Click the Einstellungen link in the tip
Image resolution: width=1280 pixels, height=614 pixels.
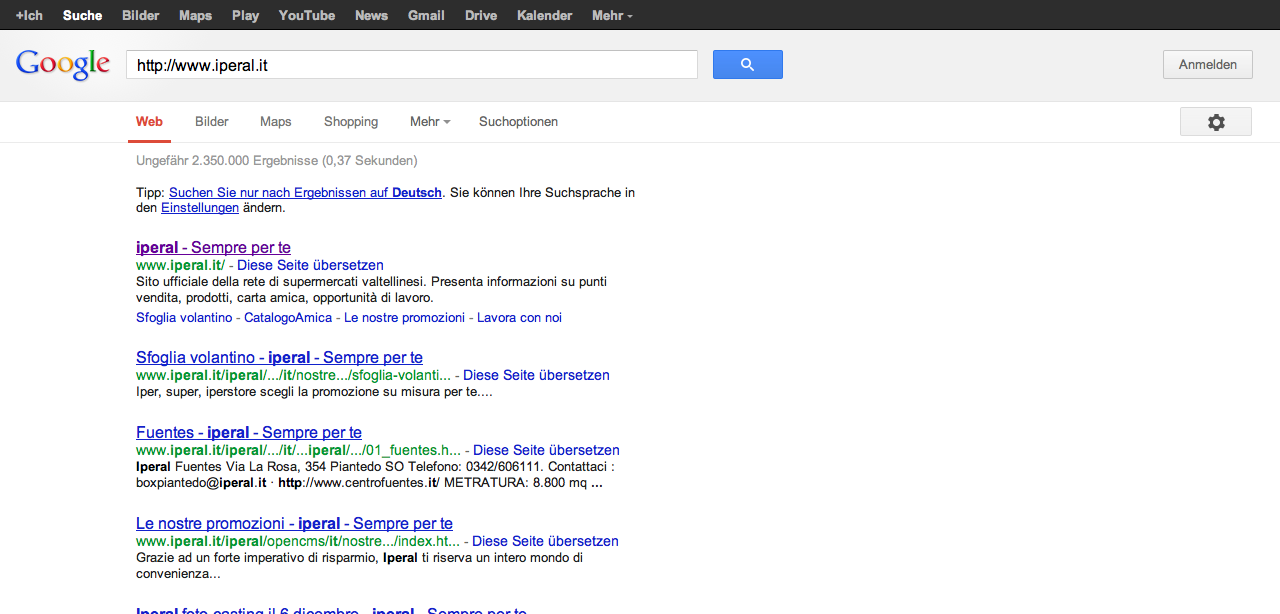pos(200,208)
